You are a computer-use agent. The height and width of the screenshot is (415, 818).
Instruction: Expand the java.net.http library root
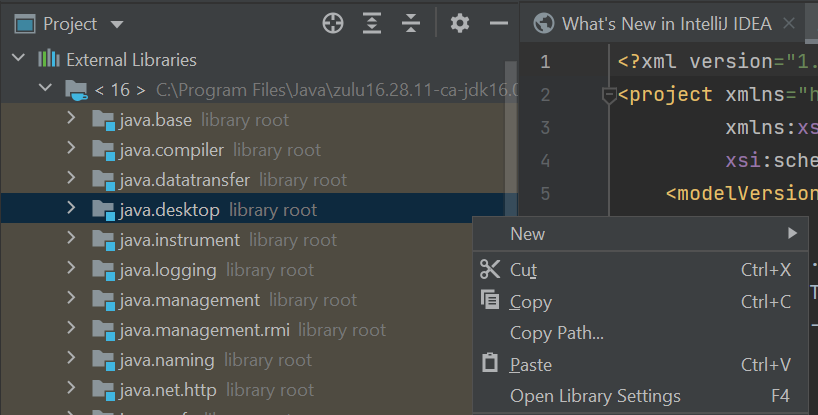pyautogui.click(x=71, y=388)
